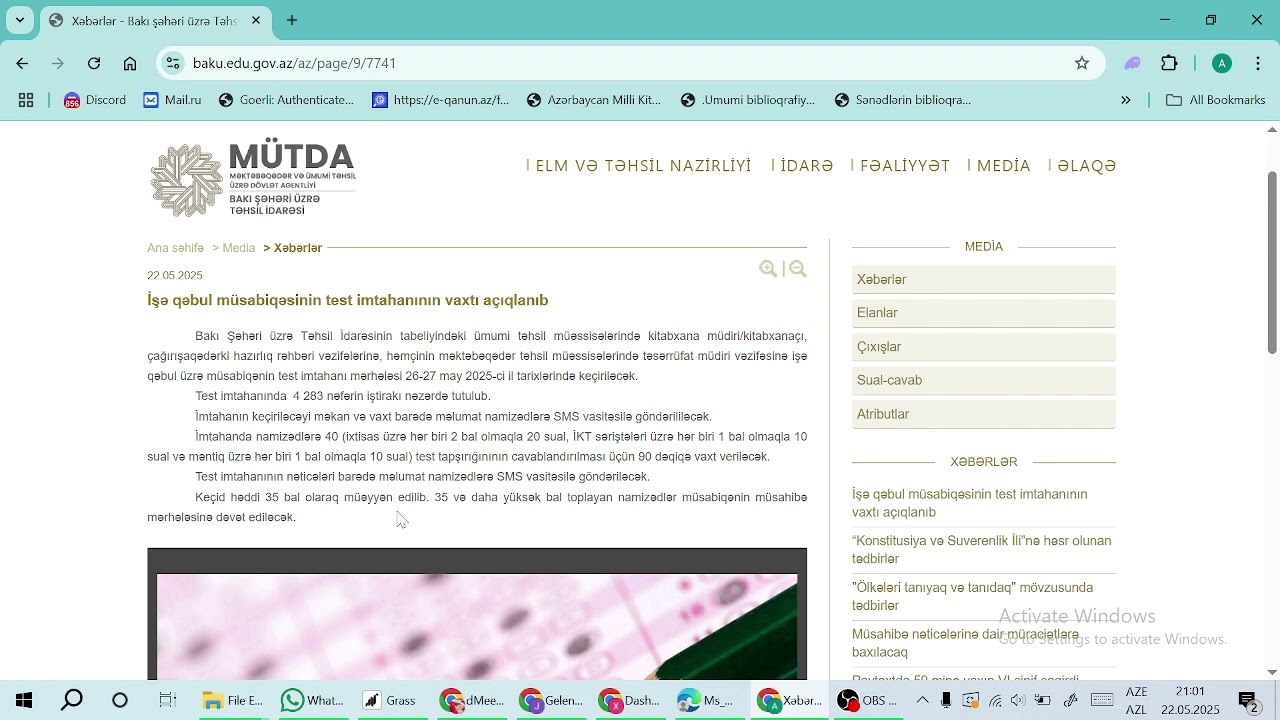Go to browser home page
1280x720 pixels.
[130, 63]
